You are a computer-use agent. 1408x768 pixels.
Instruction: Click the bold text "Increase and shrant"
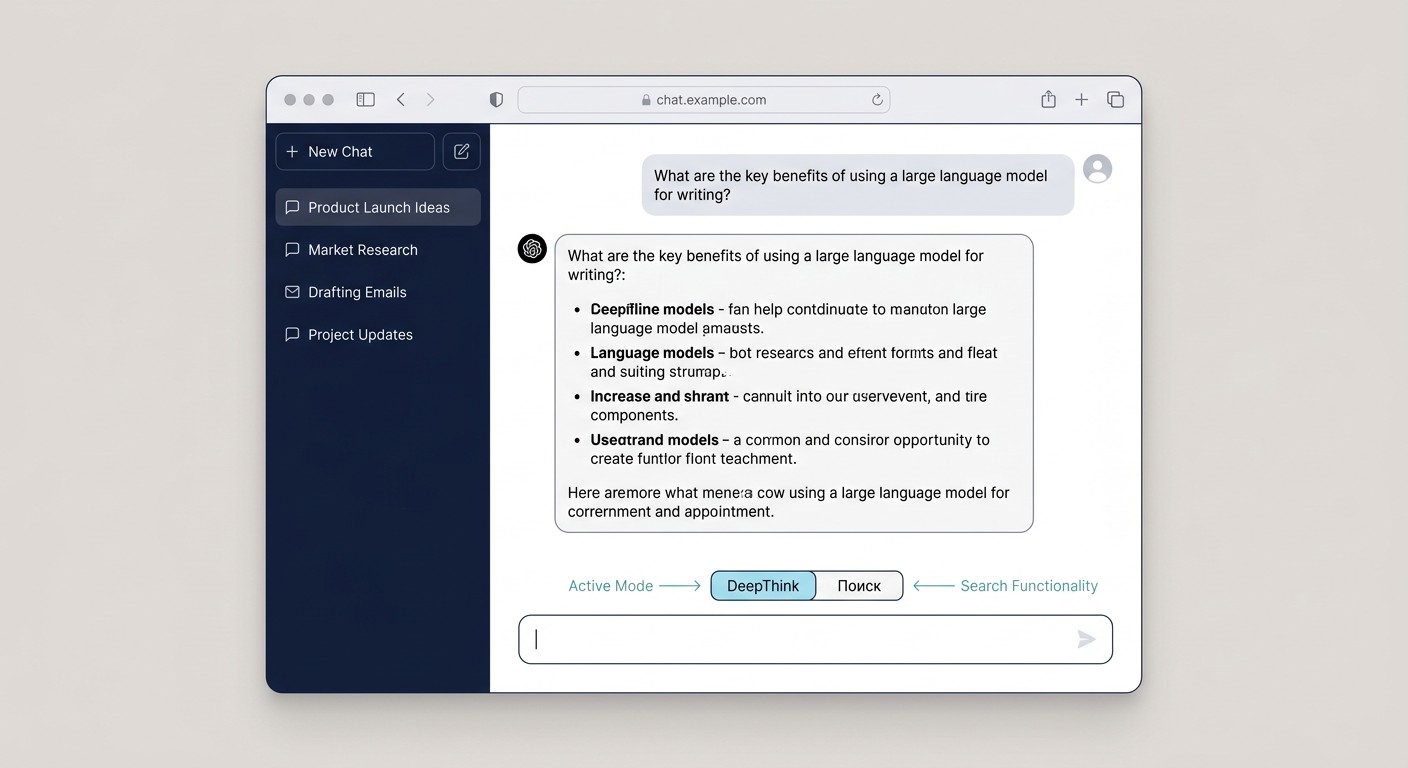pos(659,396)
